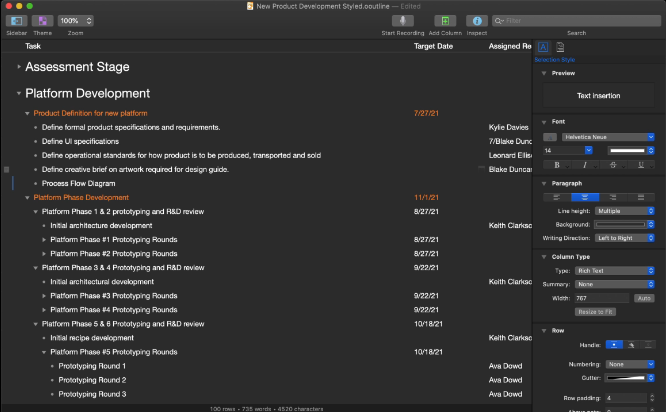
Task: Set paragraph alignment to center
Action: pos(585,197)
